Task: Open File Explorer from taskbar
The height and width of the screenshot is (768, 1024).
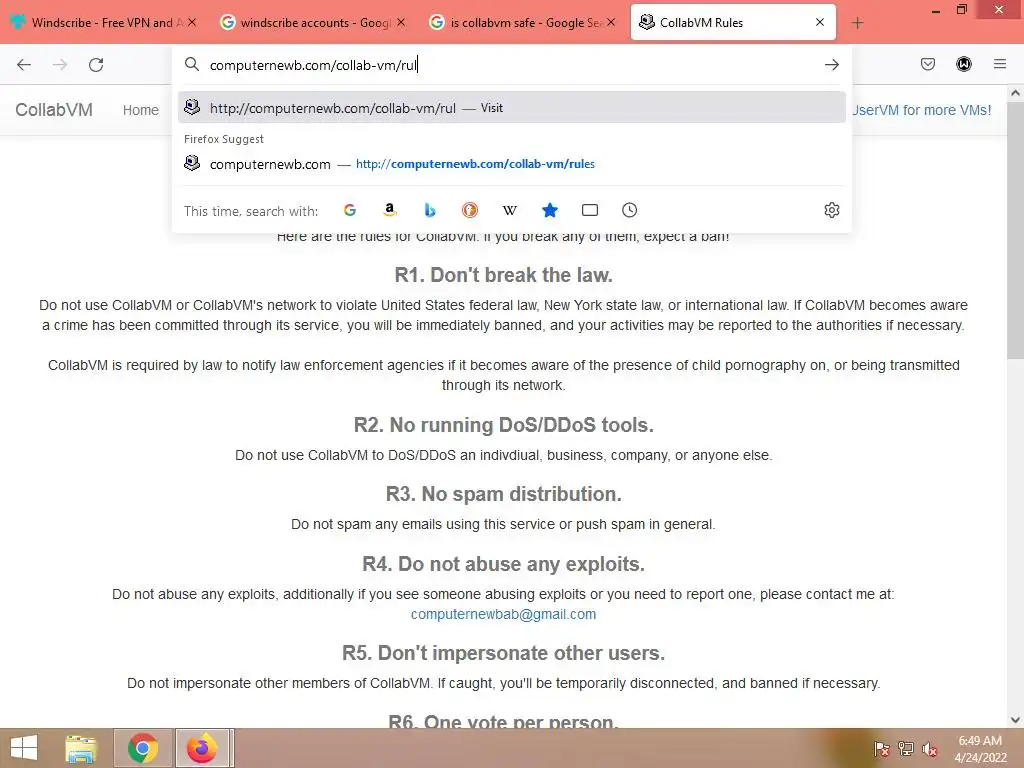Action: [x=81, y=748]
